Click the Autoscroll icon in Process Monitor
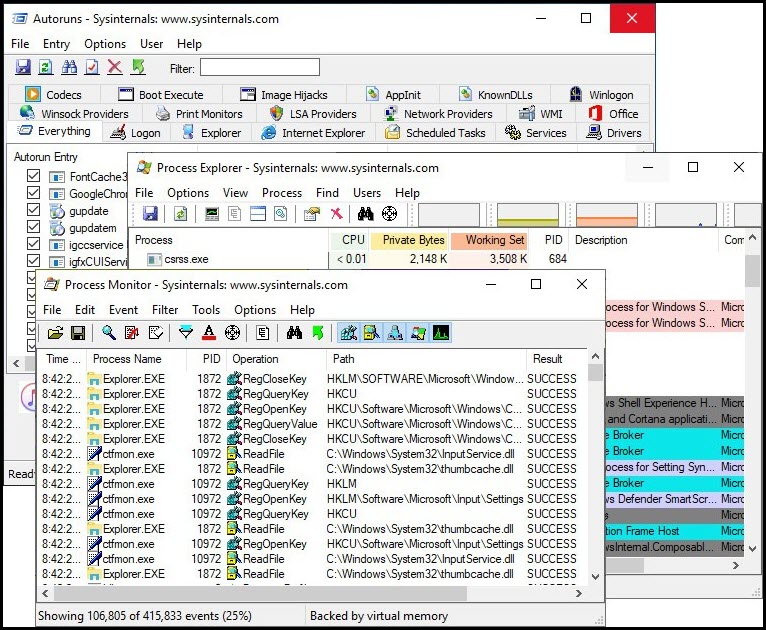766x630 pixels. 132,333
